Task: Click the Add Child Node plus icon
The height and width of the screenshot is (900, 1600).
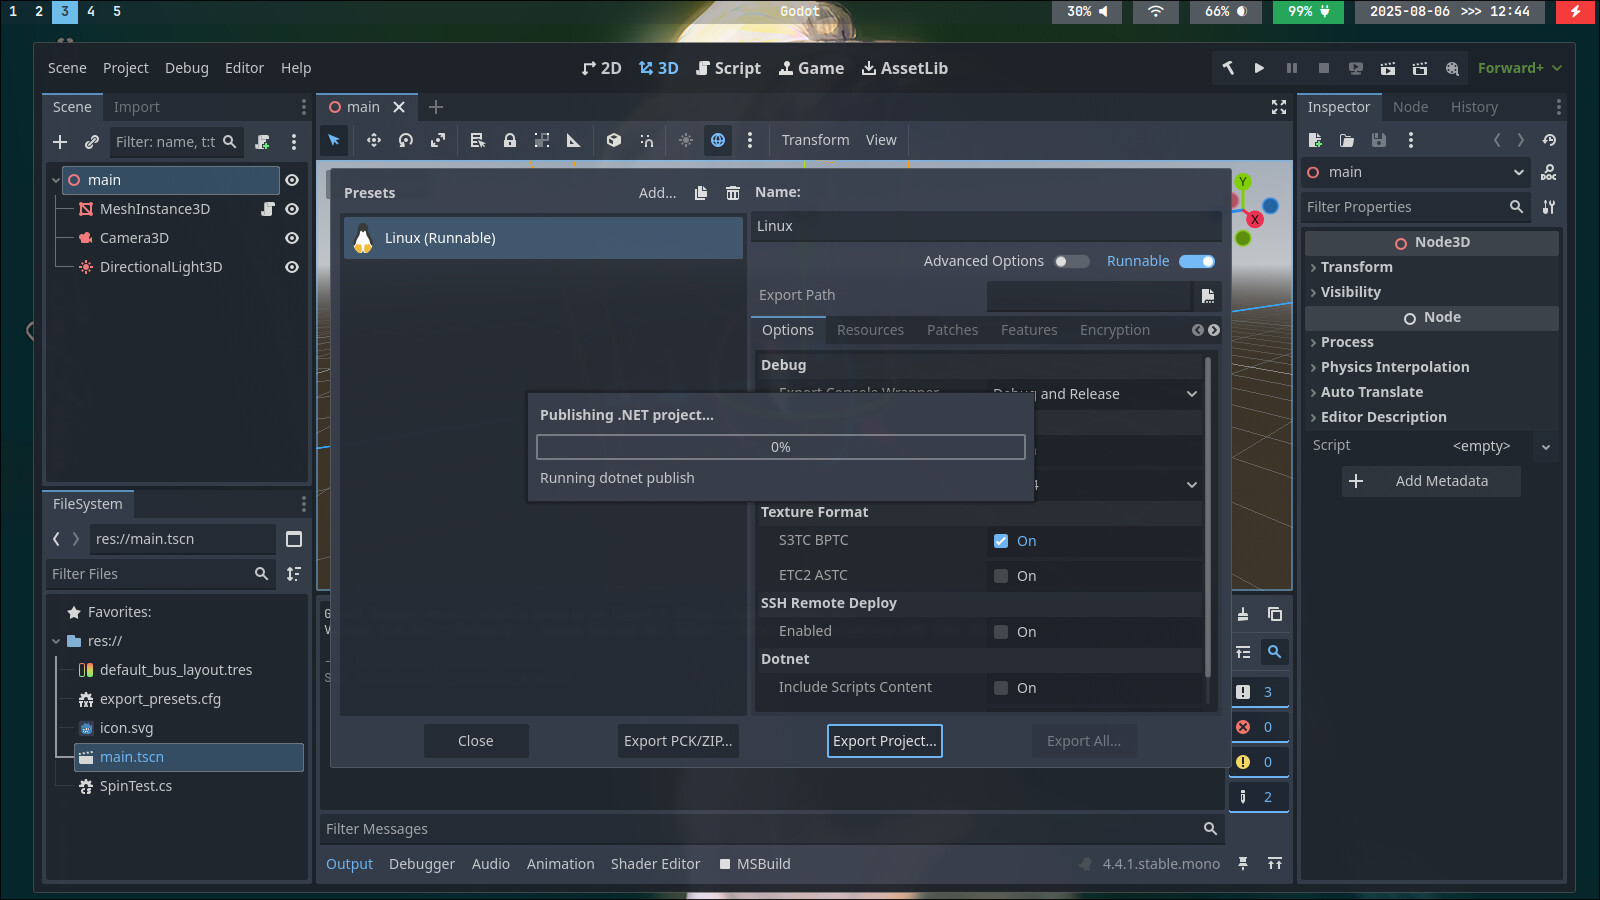Action: 60,142
